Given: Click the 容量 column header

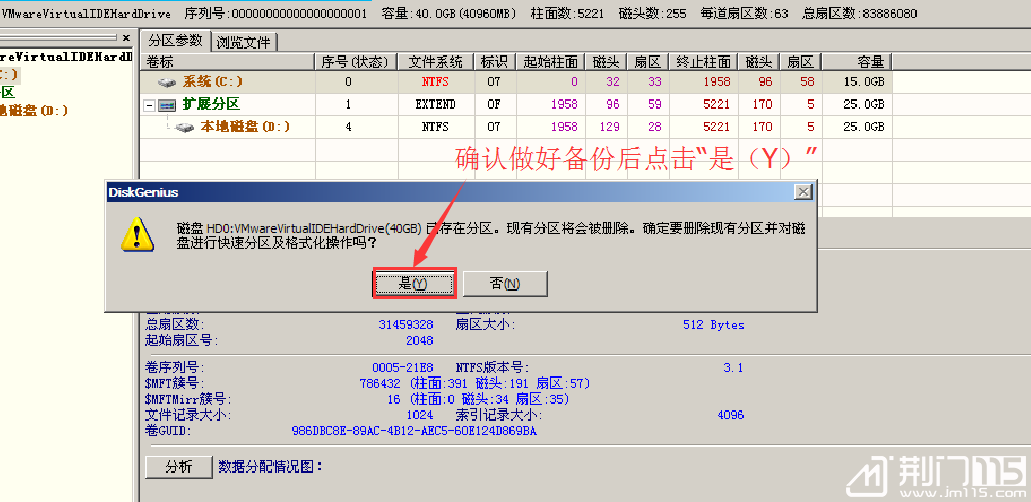Looking at the screenshot, I should (857, 62).
